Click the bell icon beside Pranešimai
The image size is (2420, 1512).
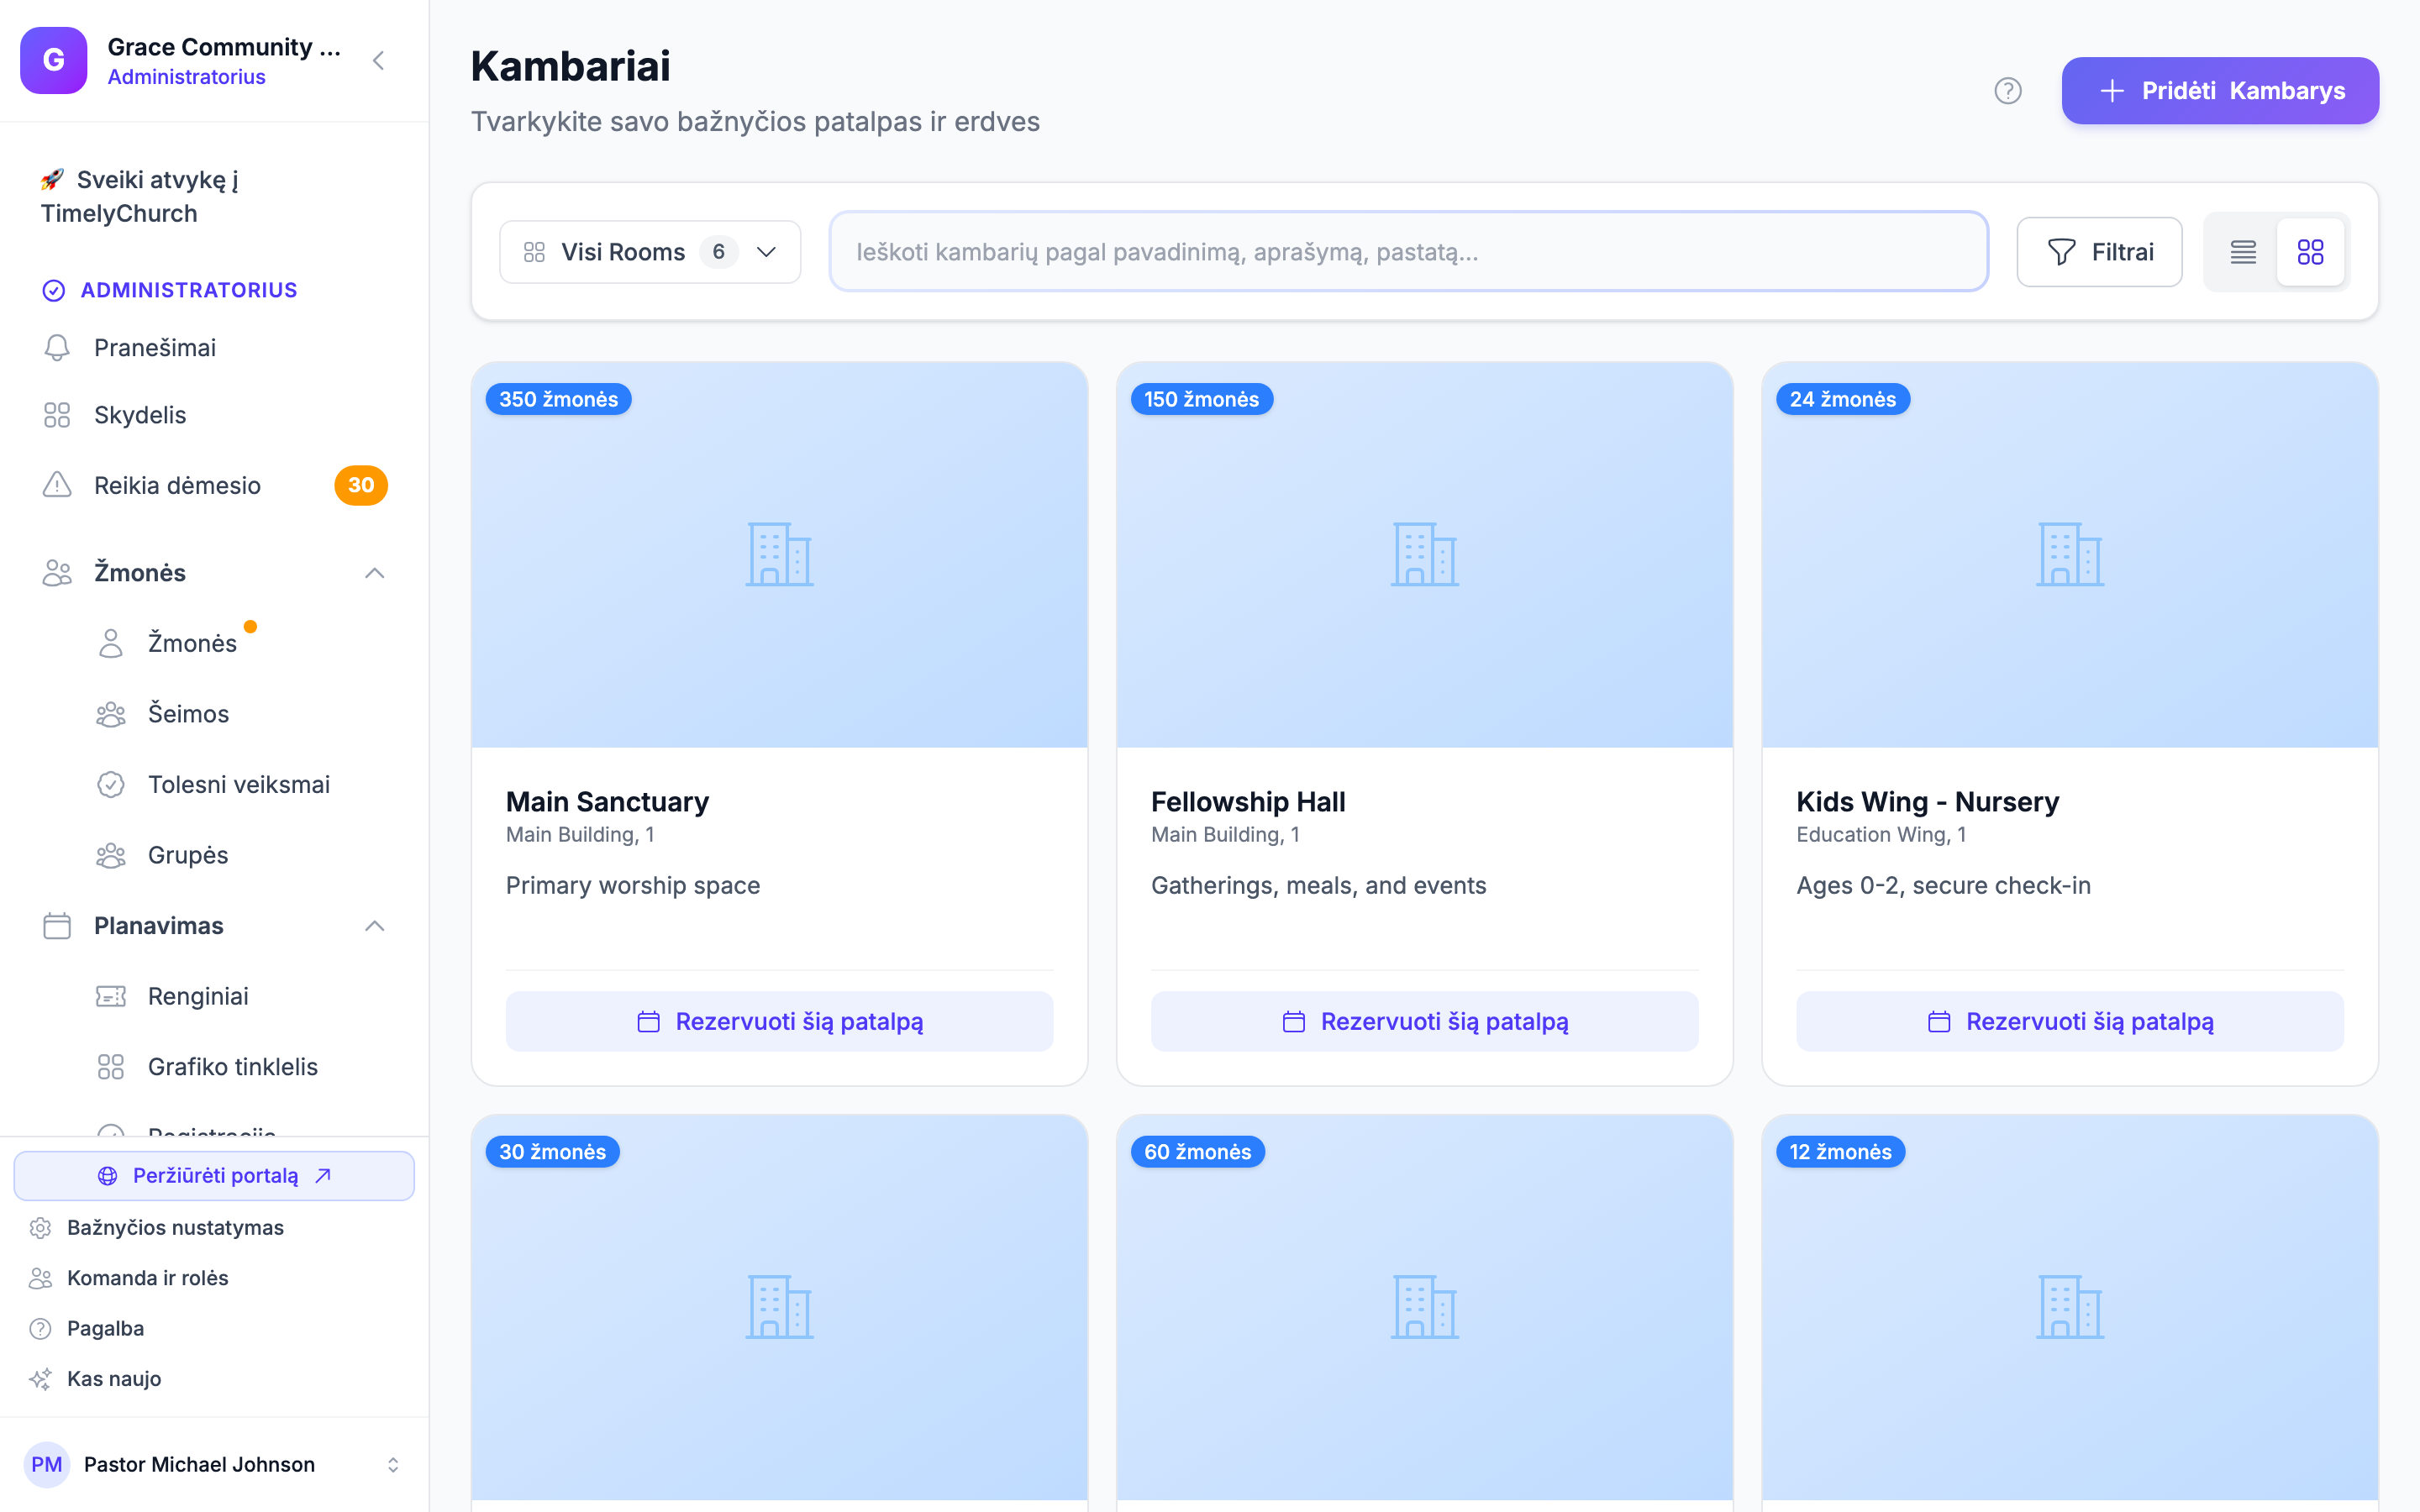pyautogui.click(x=57, y=348)
